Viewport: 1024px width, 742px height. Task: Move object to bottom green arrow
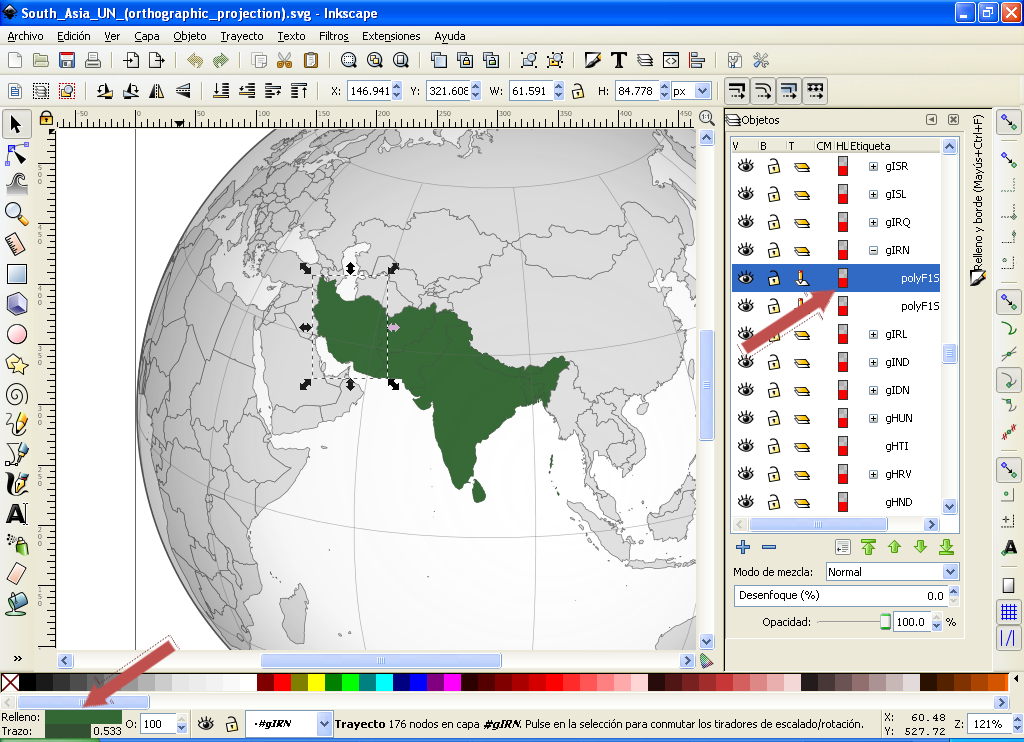[x=946, y=547]
